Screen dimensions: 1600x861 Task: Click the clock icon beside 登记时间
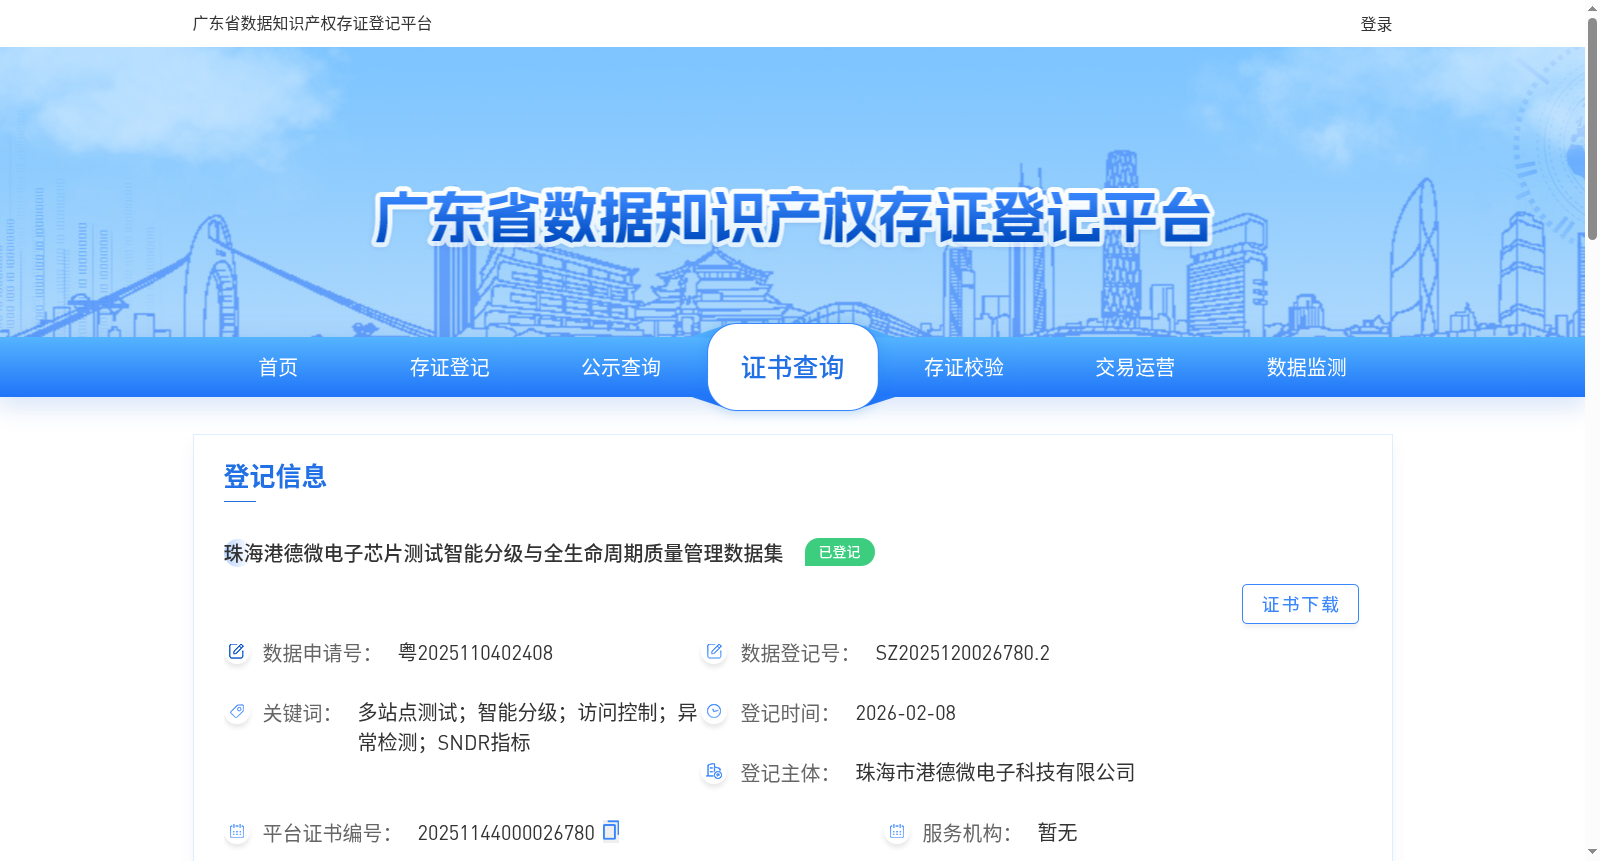[x=714, y=712]
